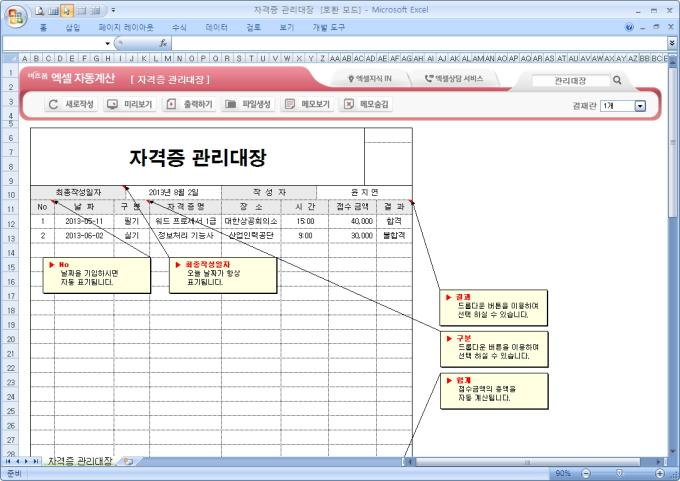Open the 삽입 ribbon tab
680x481 pixels.
[x=73, y=27]
